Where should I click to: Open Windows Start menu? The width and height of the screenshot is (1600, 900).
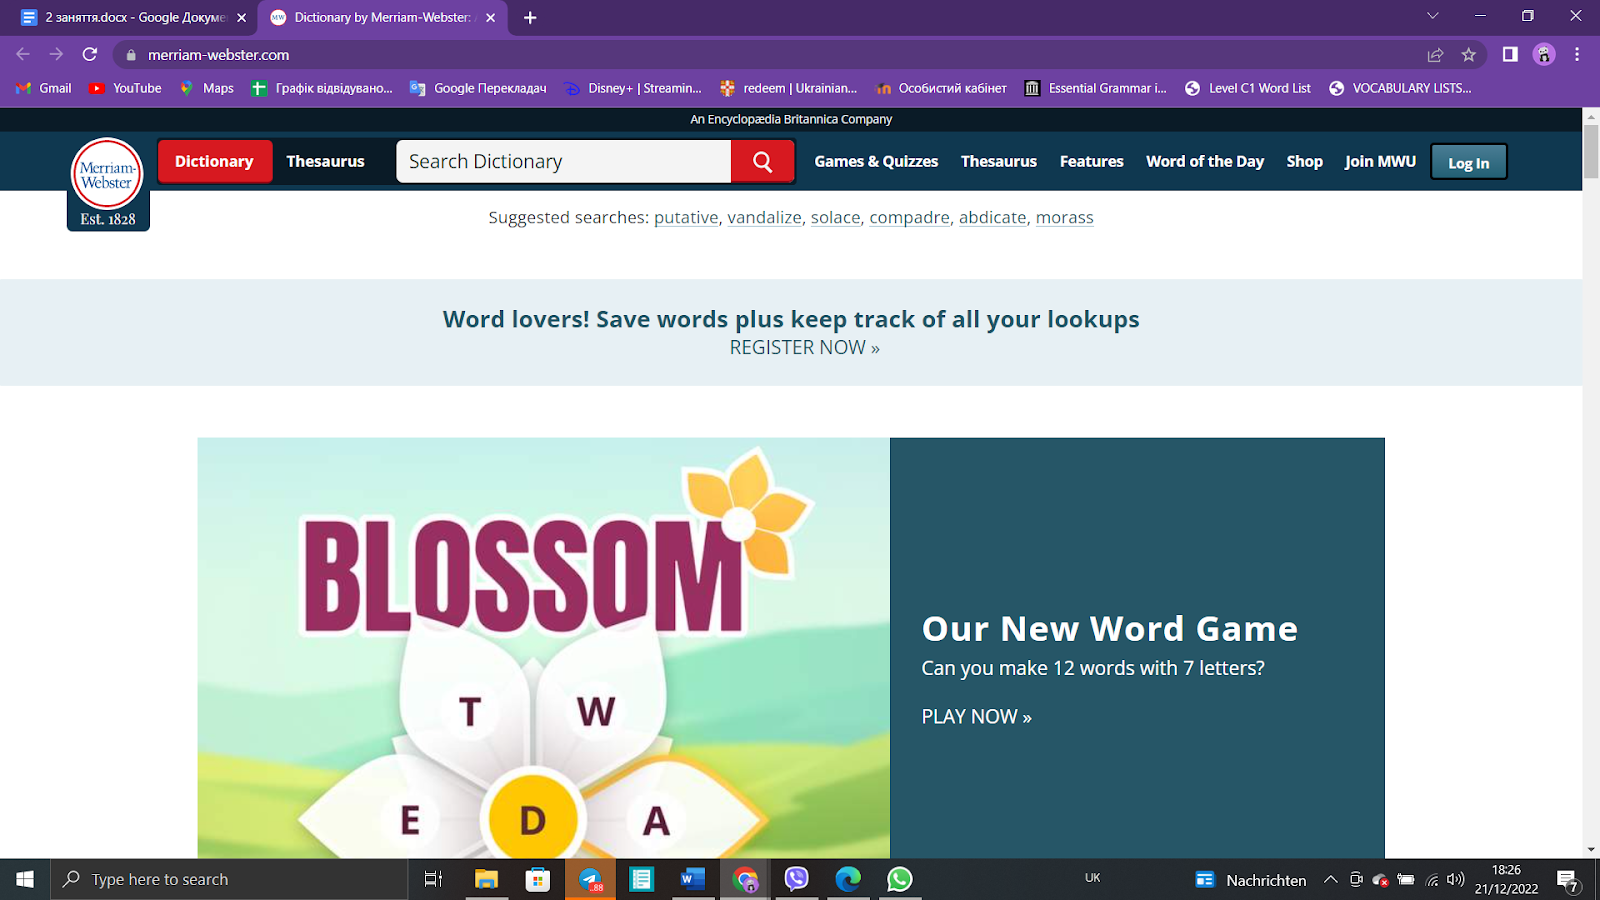point(25,879)
